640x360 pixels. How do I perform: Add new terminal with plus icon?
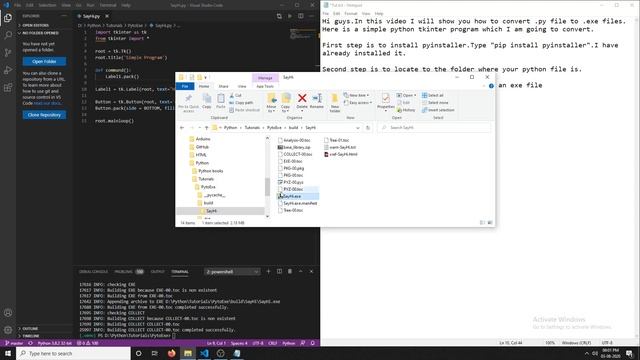pyautogui.click(x=268, y=271)
